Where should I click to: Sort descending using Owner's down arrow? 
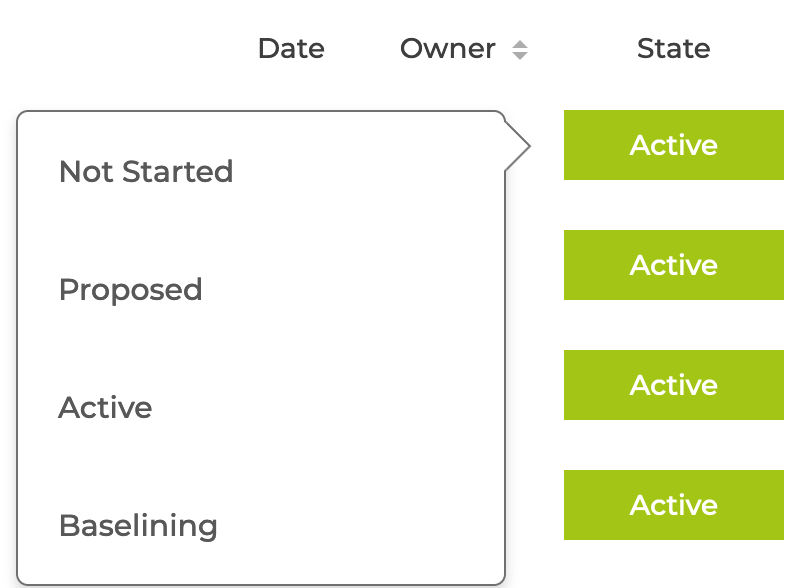tap(519, 55)
